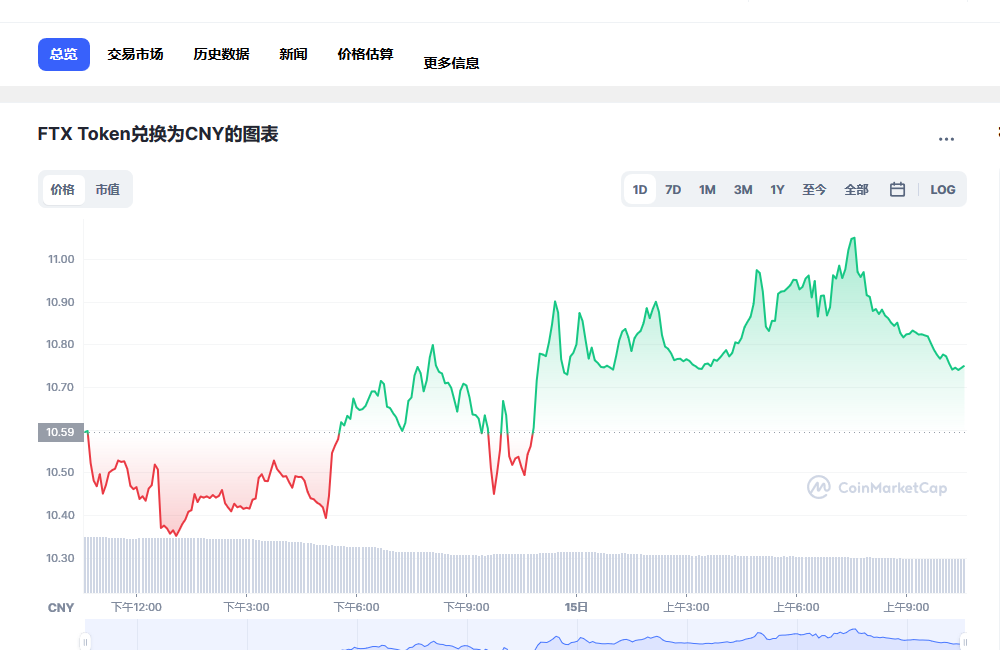1000x650 pixels.
Task: Open the chart three-dot options menu
Action: tap(946, 139)
